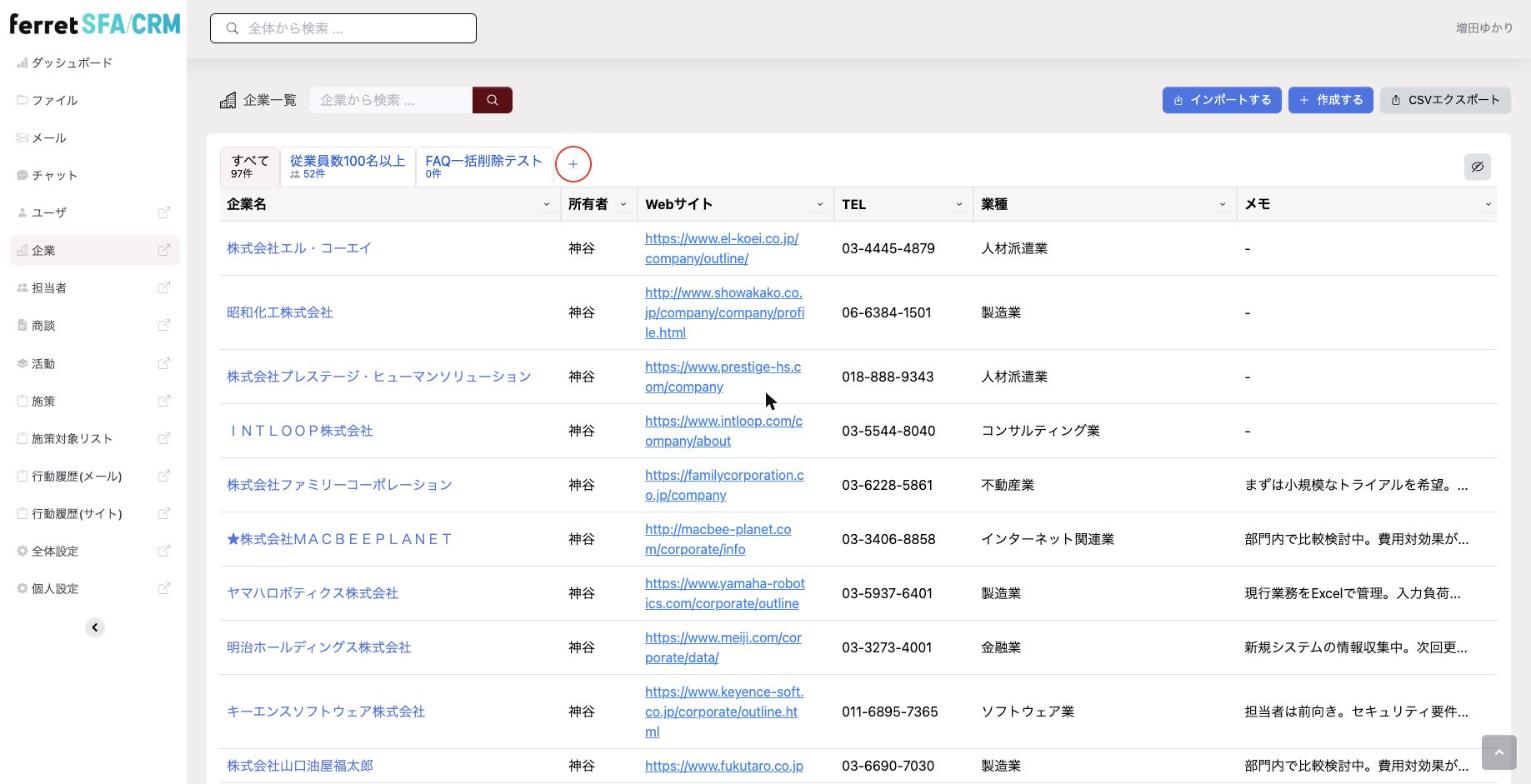The width and height of the screenshot is (1531, 784).
Task: Open 活動 external link icon in sidebar
Action: [164, 363]
